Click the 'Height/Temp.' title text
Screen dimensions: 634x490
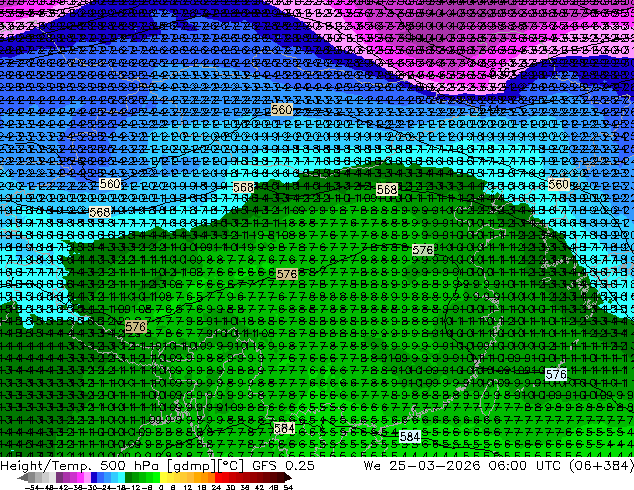(46, 465)
